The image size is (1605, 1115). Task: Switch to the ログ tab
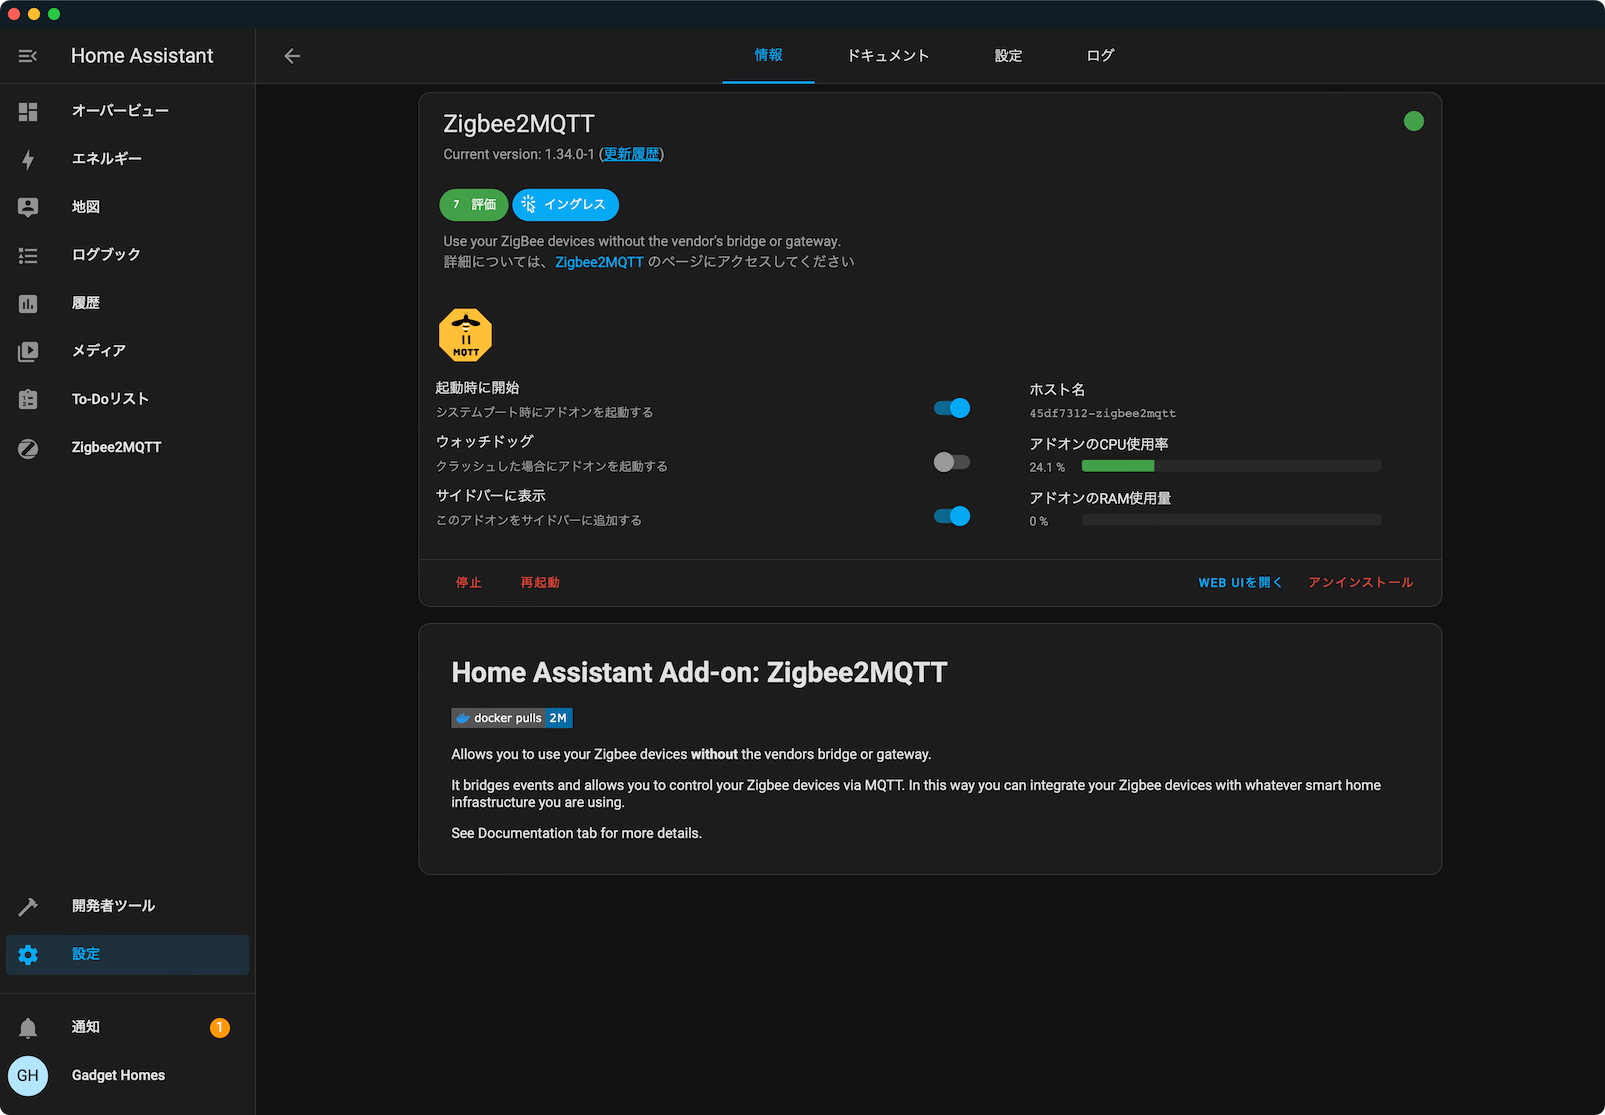click(1100, 56)
